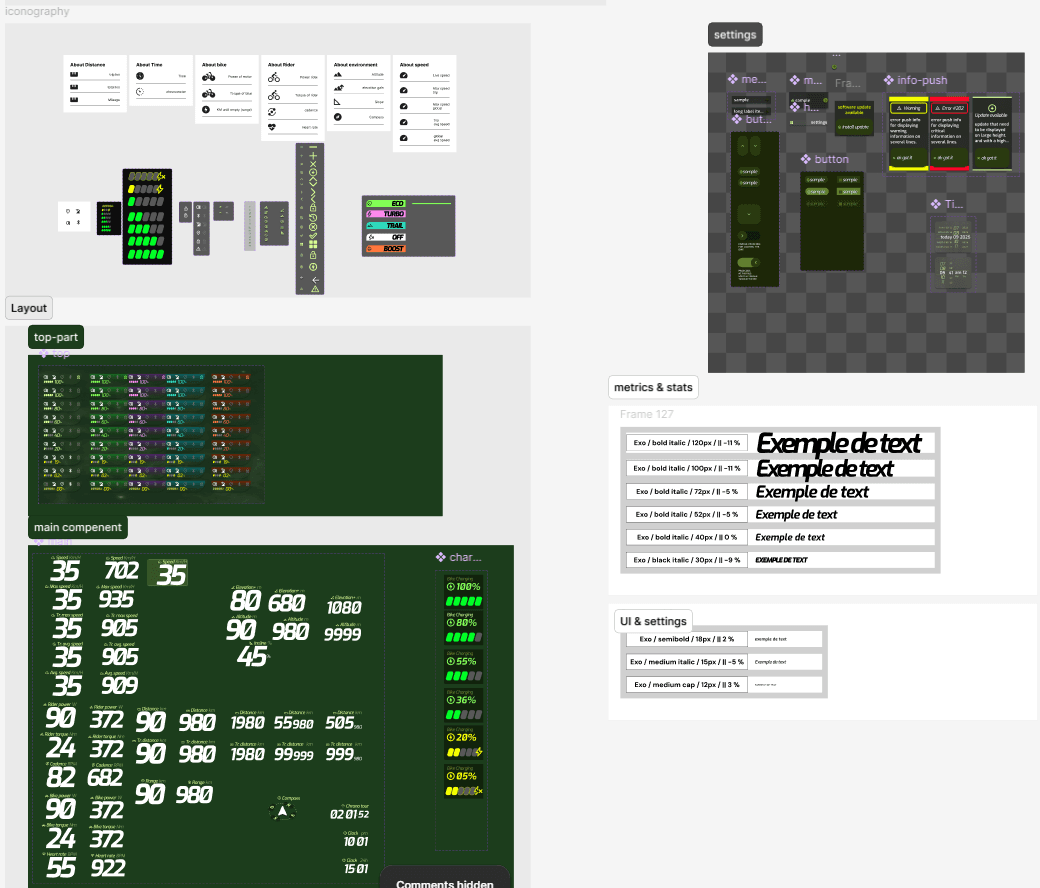Select the top-part variants grid thumbnail
The image size is (1040, 888).
click(x=151, y=434)
